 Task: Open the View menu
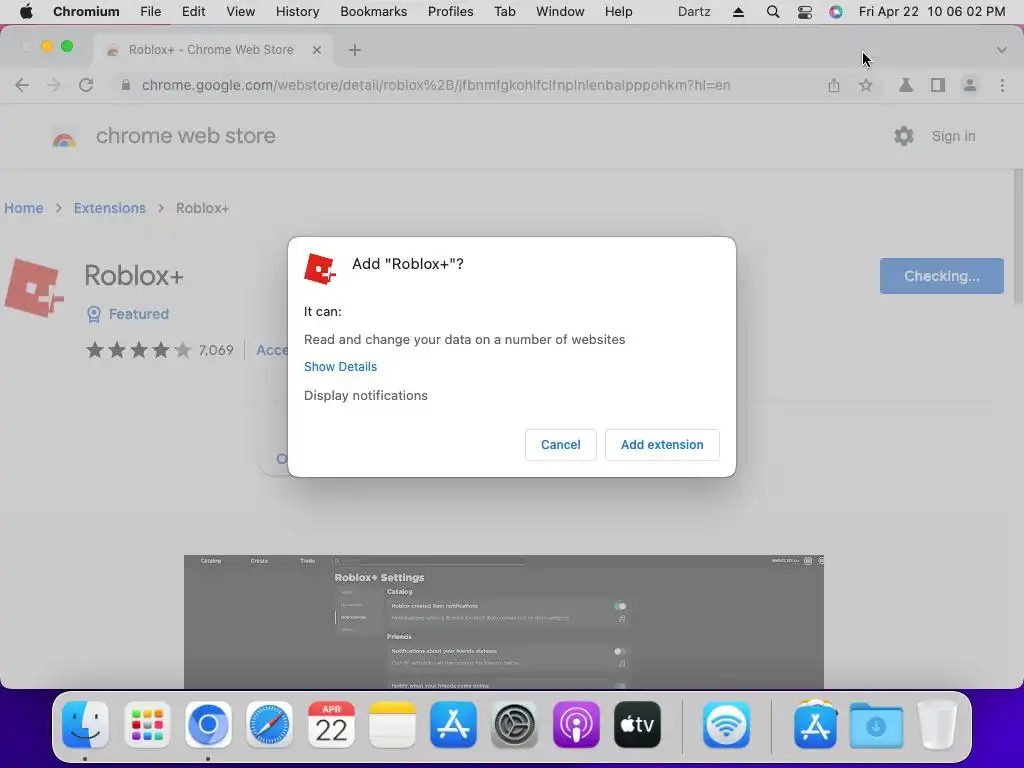click(240, 12)
